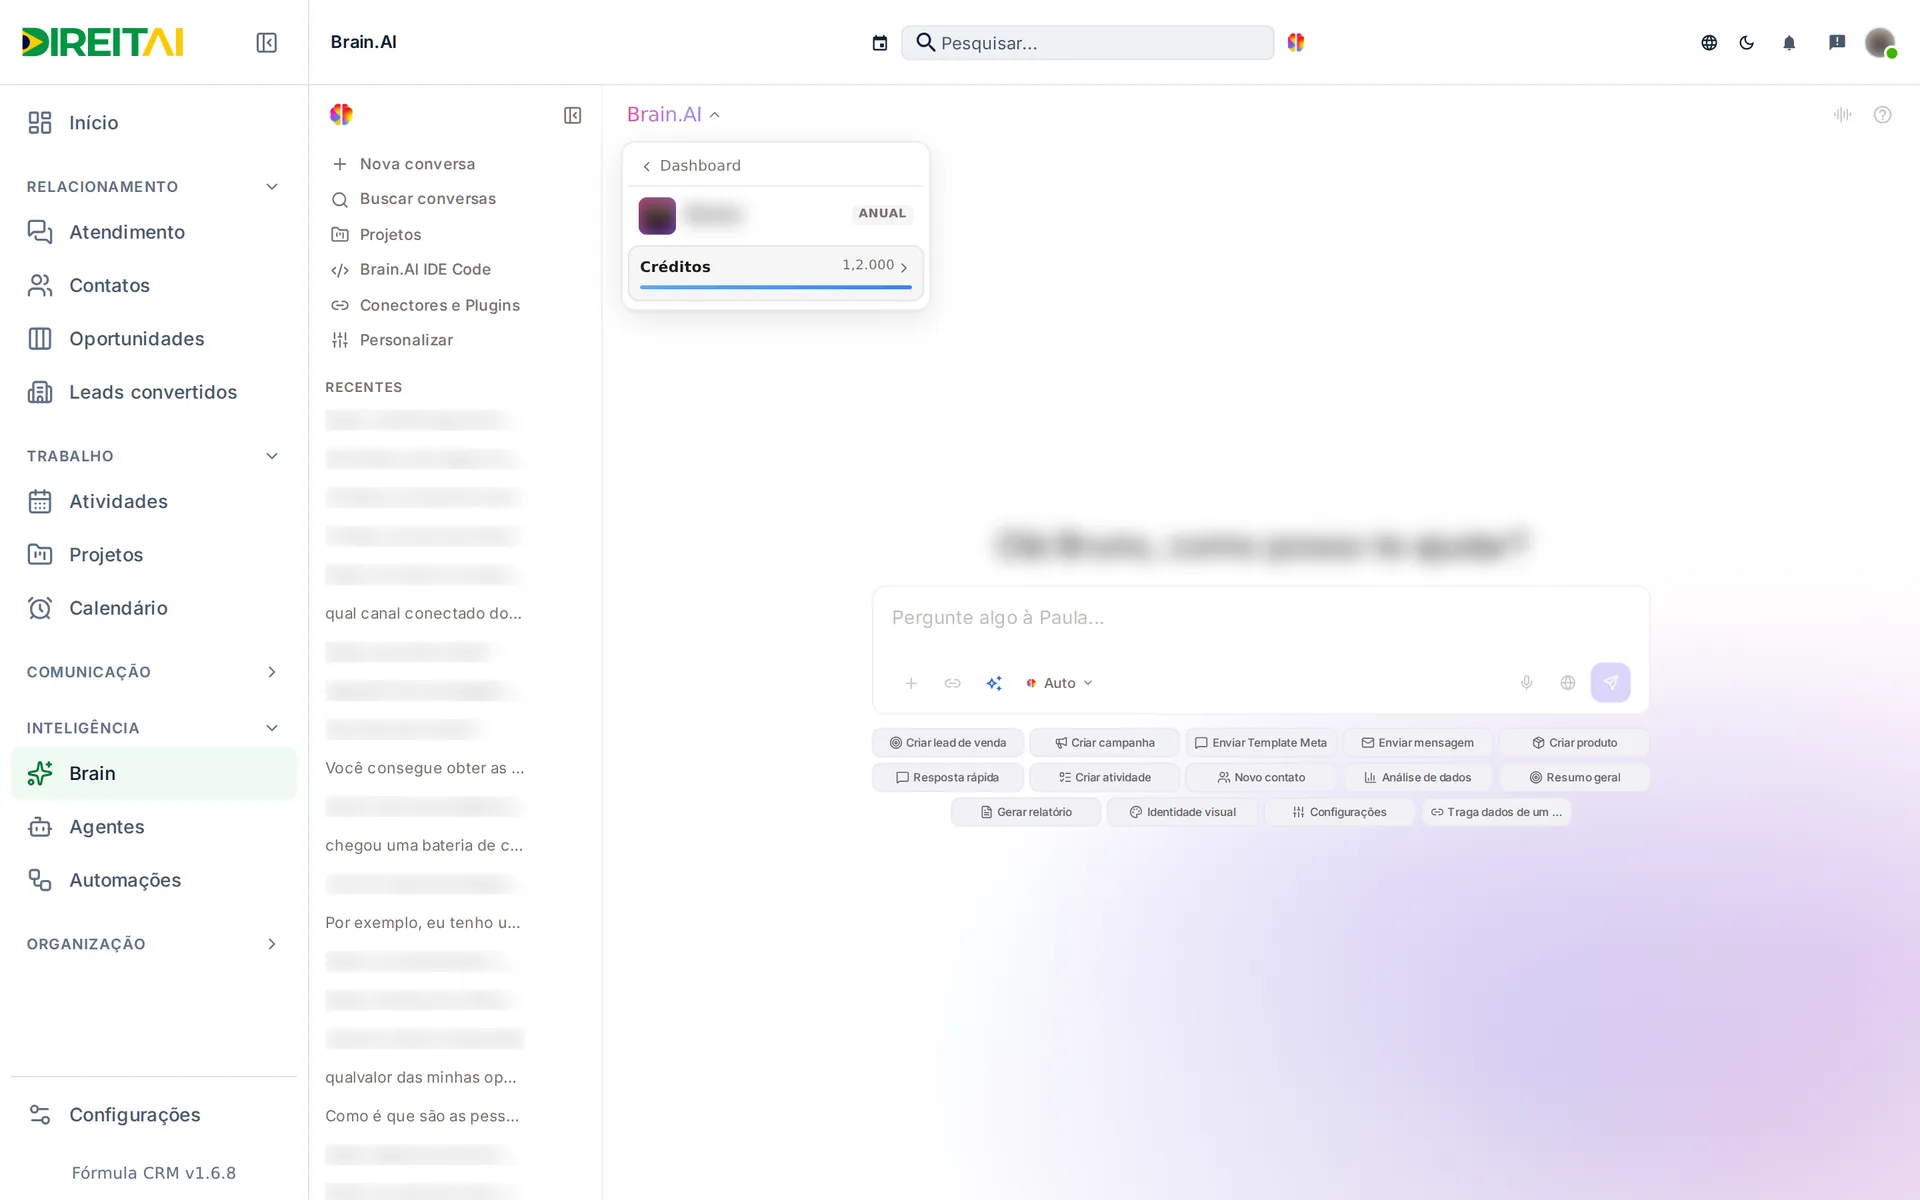
Task: Toggle web search globe in chat input
Action: pyautogui.click(x=1568, y=683)
